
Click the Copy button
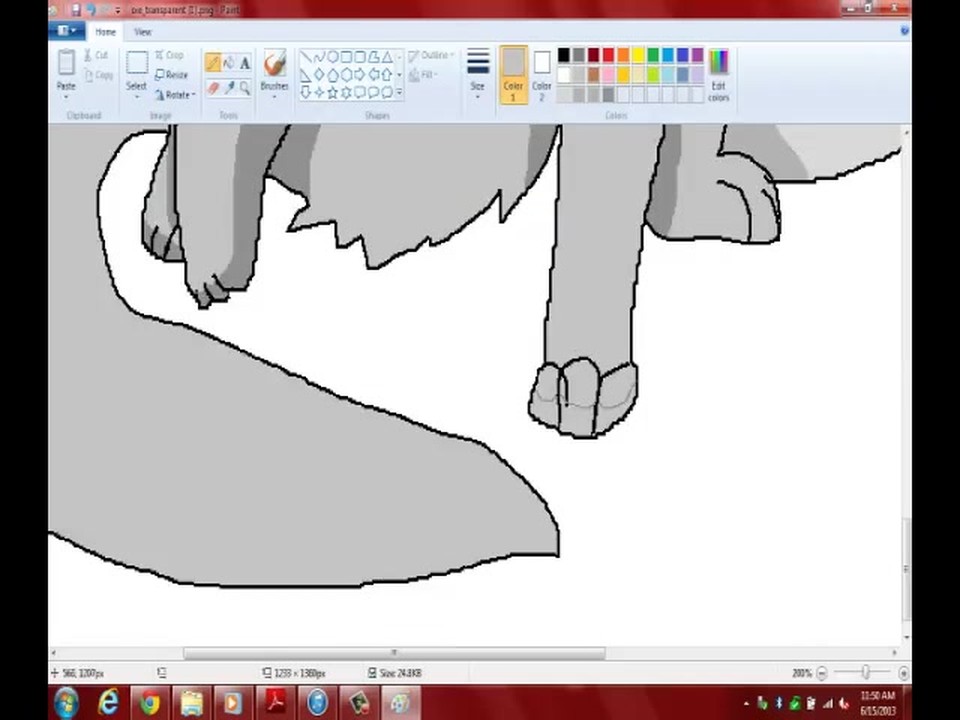click(98, 75)
